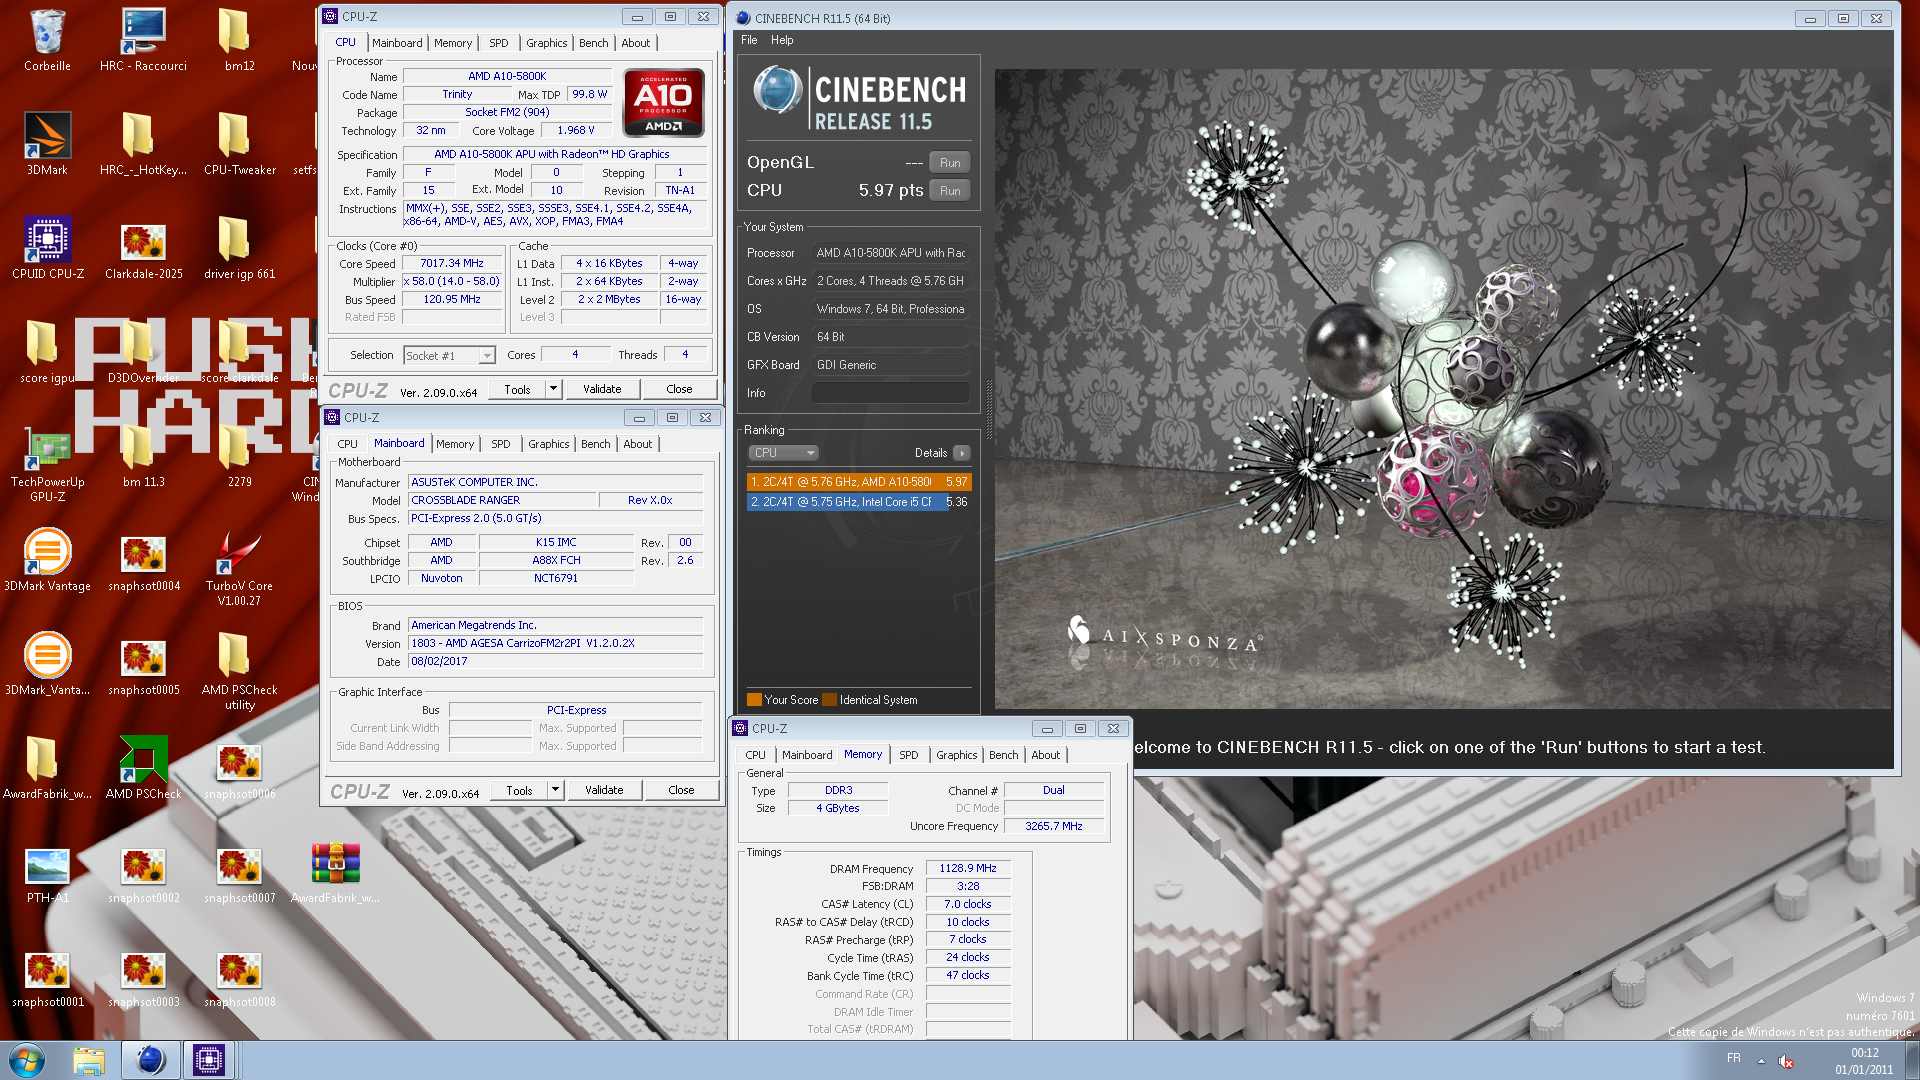Expand ranking Details arrow in Cinebench

(x=962, y=453)
